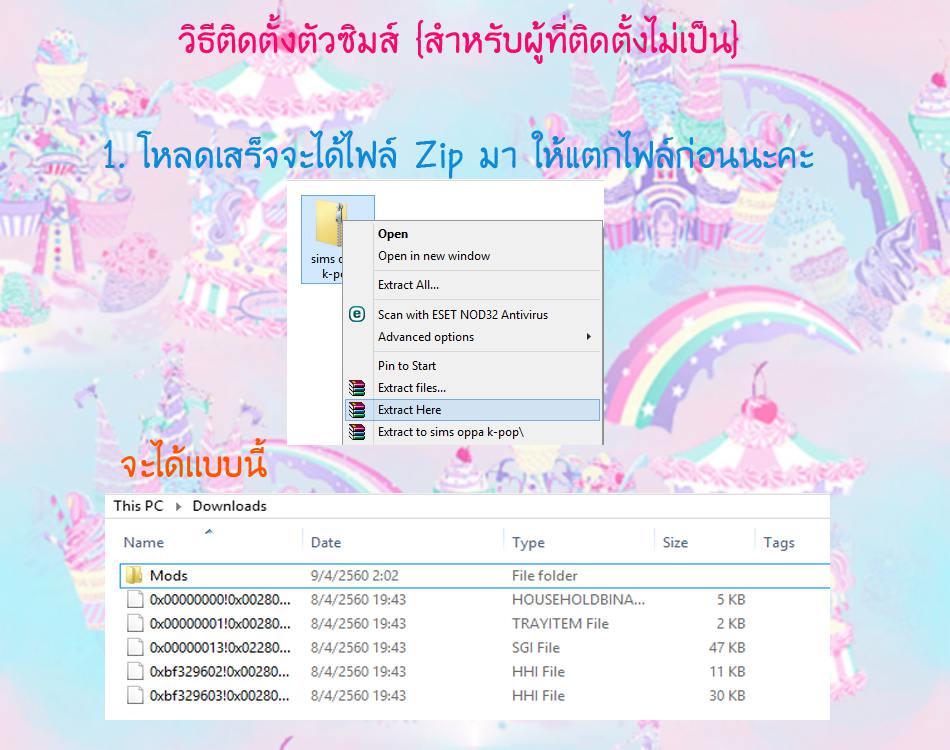Click the File folder type cell
The width and height of the screenshot is (950, 750).
click(x=544, y=576)
